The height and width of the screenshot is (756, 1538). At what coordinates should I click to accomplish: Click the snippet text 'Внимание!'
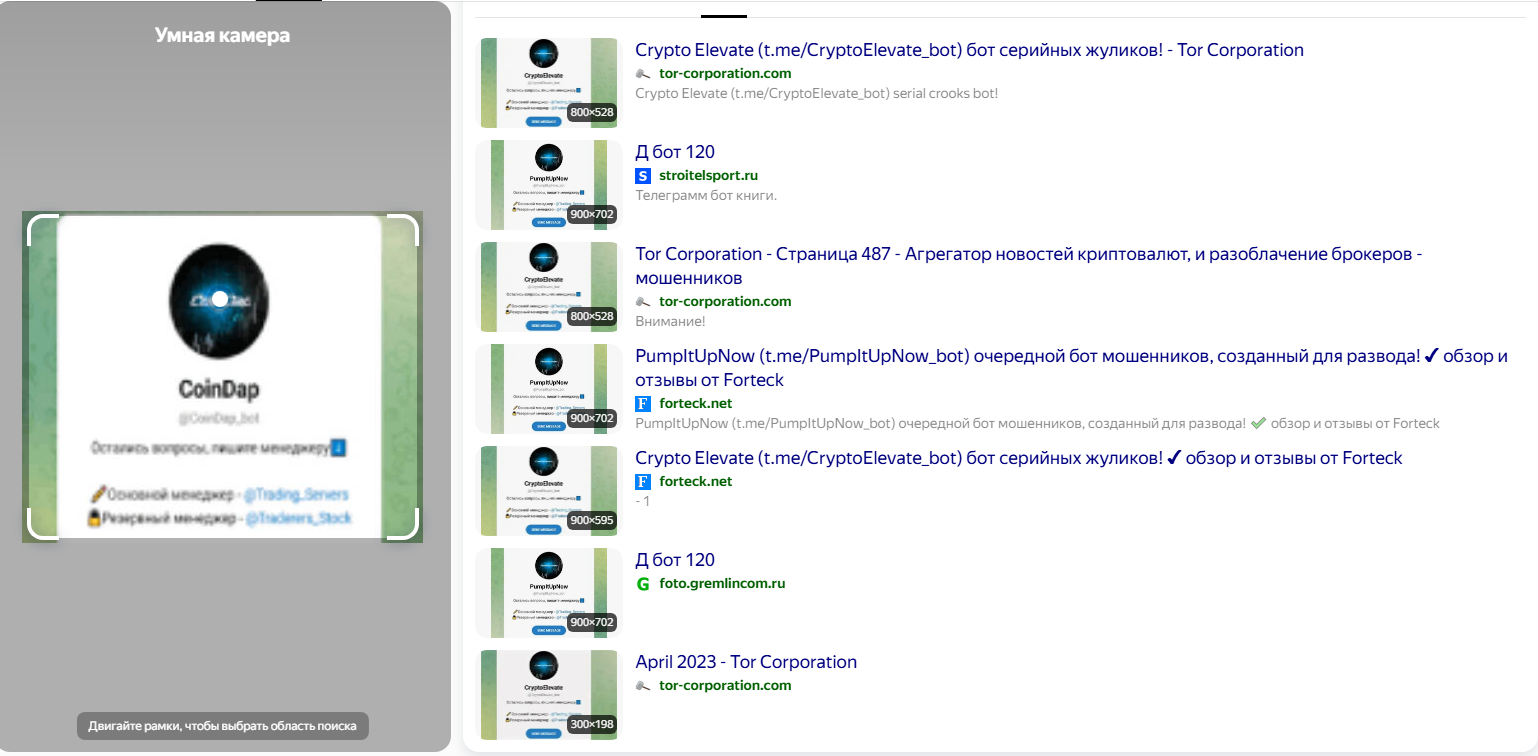tap(671, 321)
